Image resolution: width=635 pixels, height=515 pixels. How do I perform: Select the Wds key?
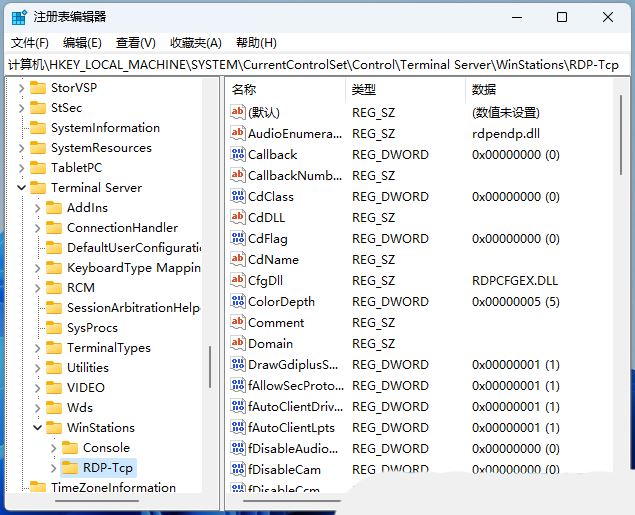click(x=80, y=407)
